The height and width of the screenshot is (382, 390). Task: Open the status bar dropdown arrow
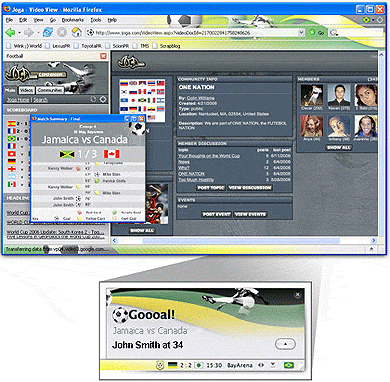tap(273, 365)
